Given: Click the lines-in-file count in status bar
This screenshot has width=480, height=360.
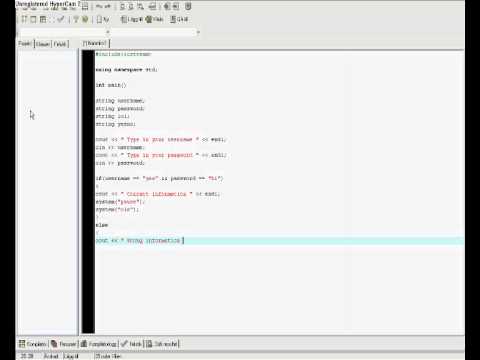Looking at the screenshot, I should (x=109, y=356).
